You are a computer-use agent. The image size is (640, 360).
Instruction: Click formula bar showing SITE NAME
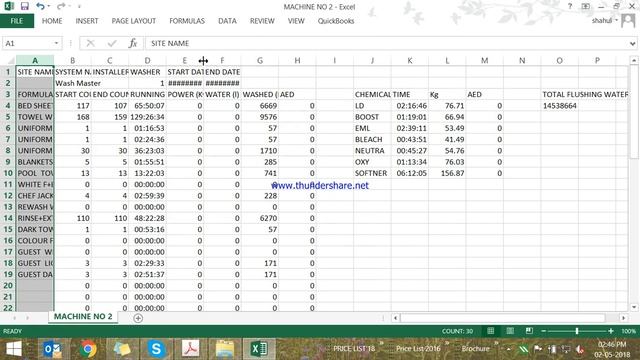click(x=387, y=43)
